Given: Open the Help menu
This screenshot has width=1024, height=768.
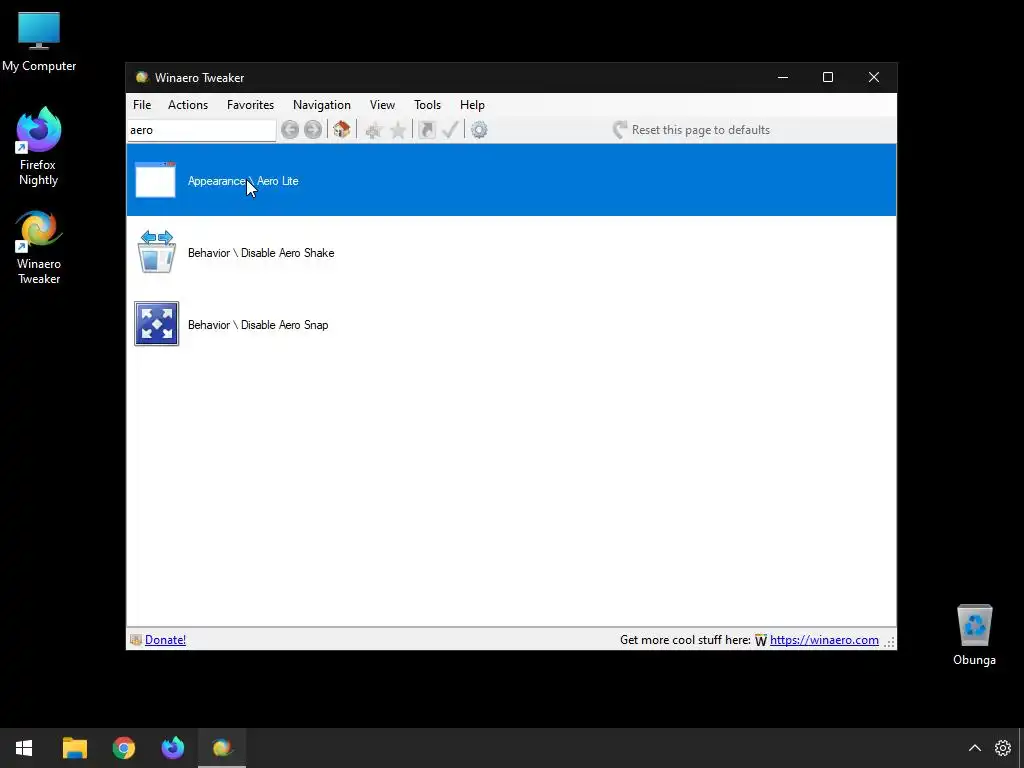Looking at the screenshot, I should coord(472,104).
